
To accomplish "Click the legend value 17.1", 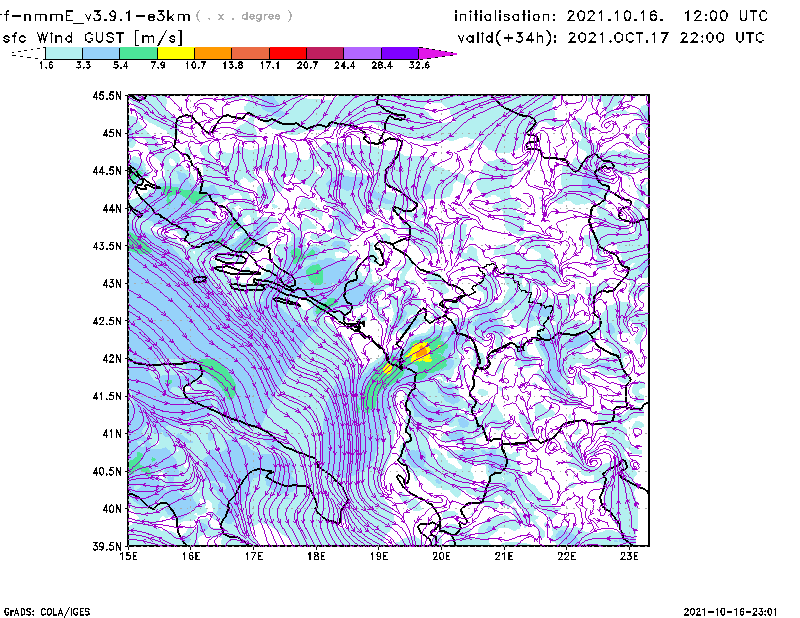I will pos(270,65).
